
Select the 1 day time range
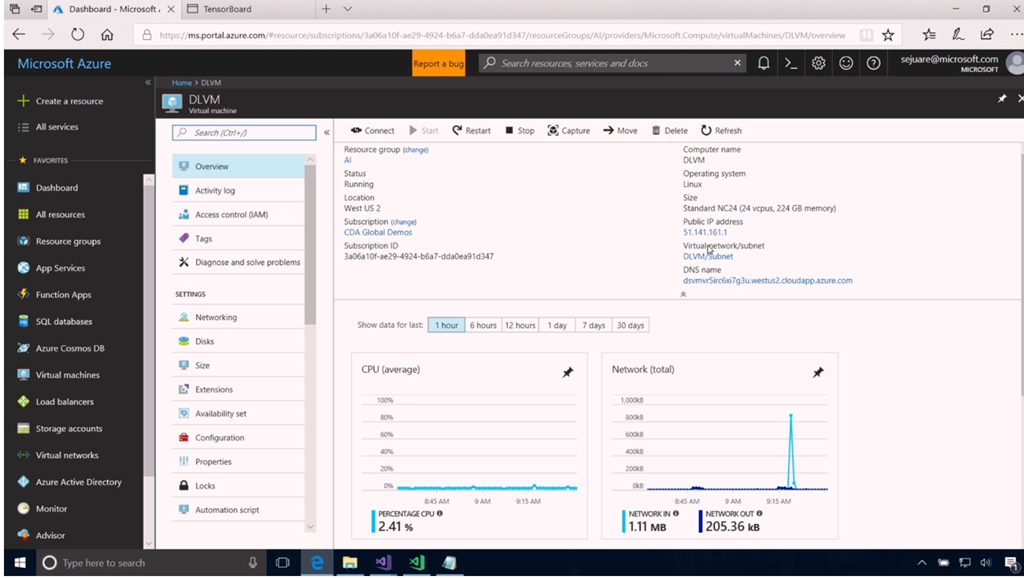(x=557, y=325)
